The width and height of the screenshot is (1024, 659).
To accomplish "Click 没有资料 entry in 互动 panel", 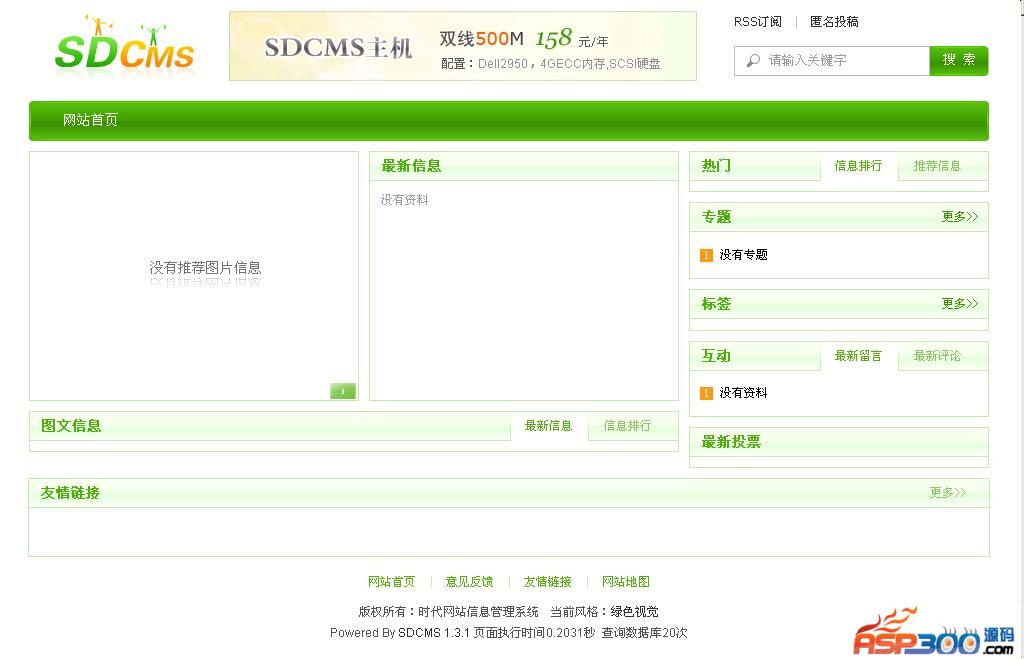I will [x=743, y=393].
